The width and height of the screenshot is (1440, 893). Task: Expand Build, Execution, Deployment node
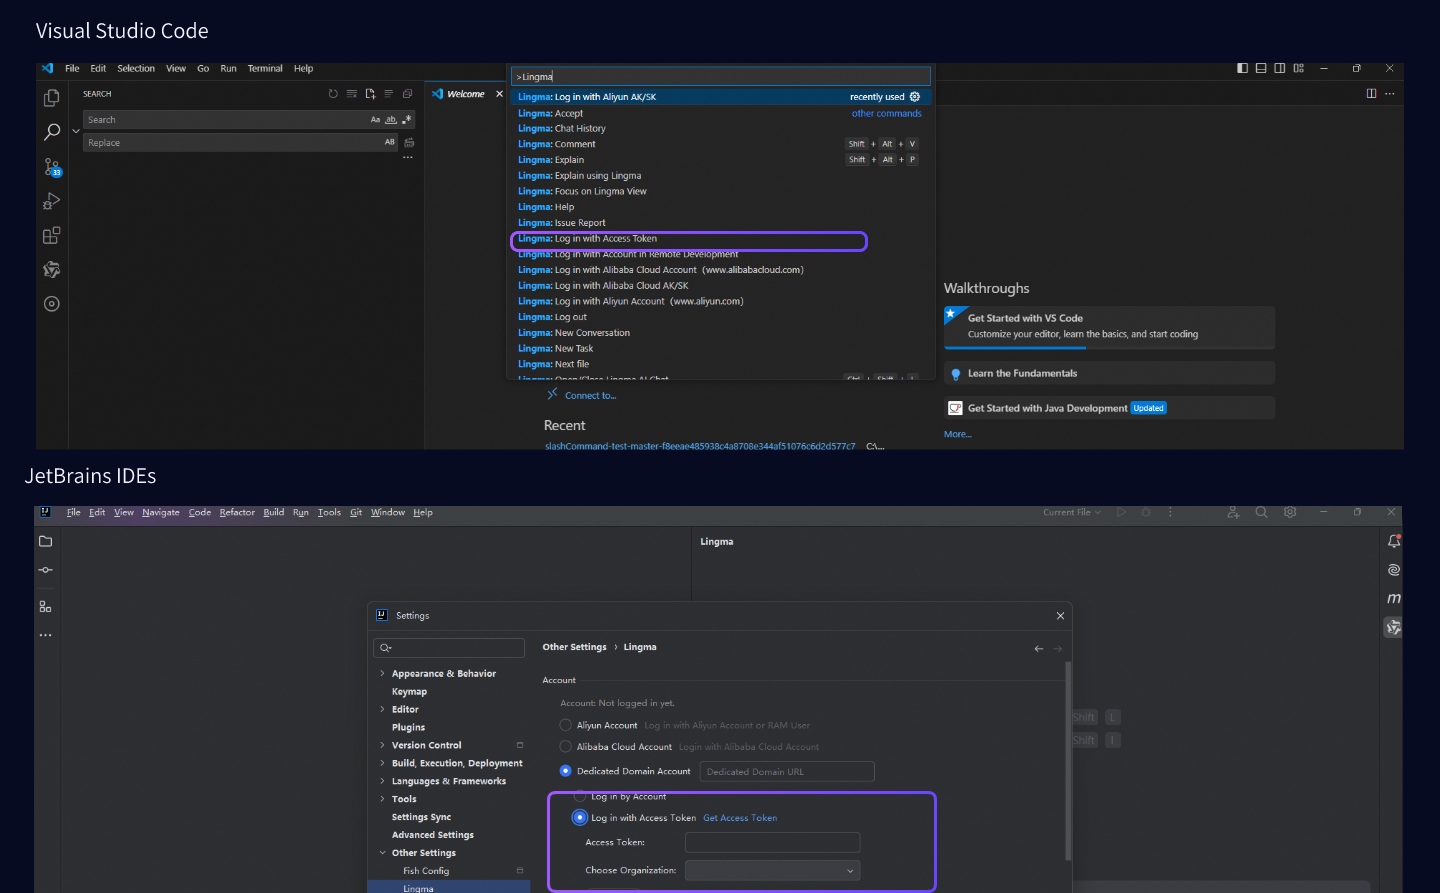[382, 764]
